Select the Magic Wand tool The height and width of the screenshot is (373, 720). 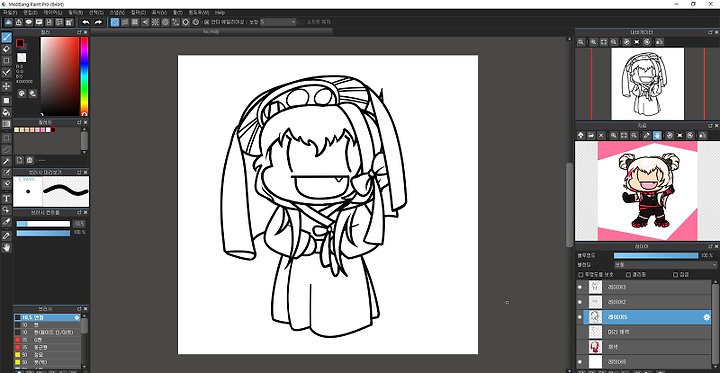[x=6, y=161]
